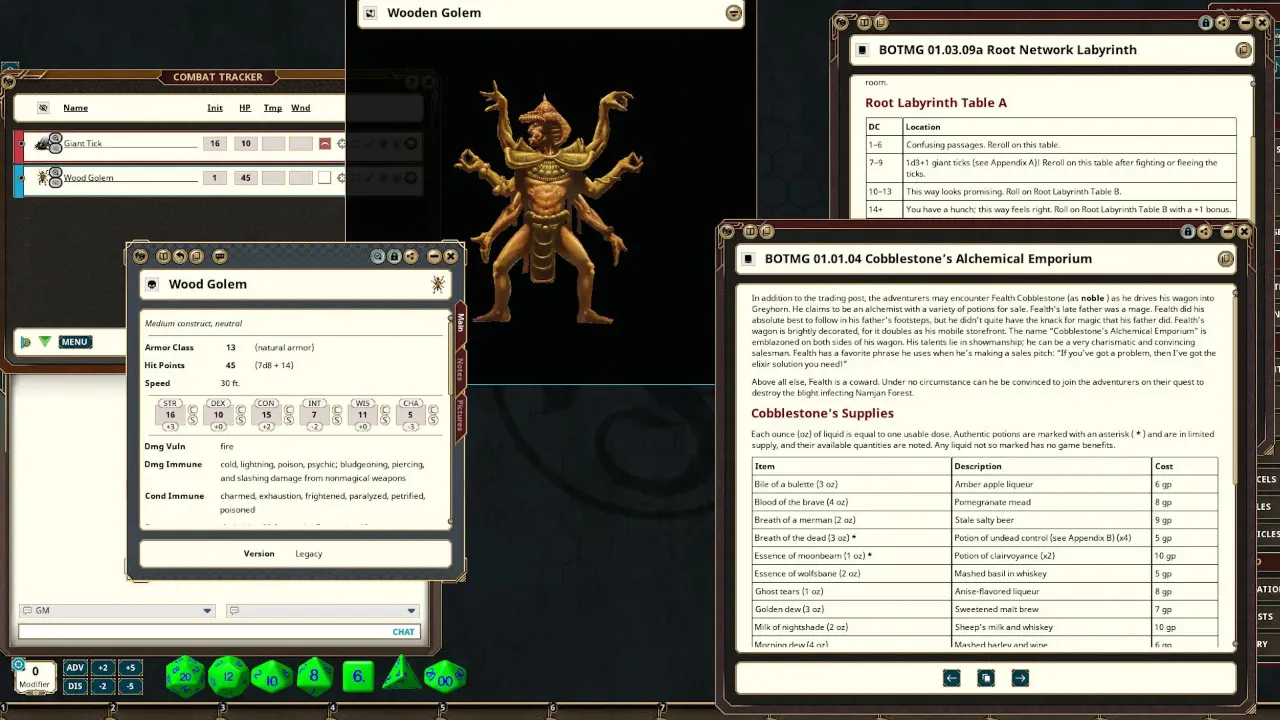Go to previous story page in Cobblestone window
1280x720 pixels.
coord(952,678)
